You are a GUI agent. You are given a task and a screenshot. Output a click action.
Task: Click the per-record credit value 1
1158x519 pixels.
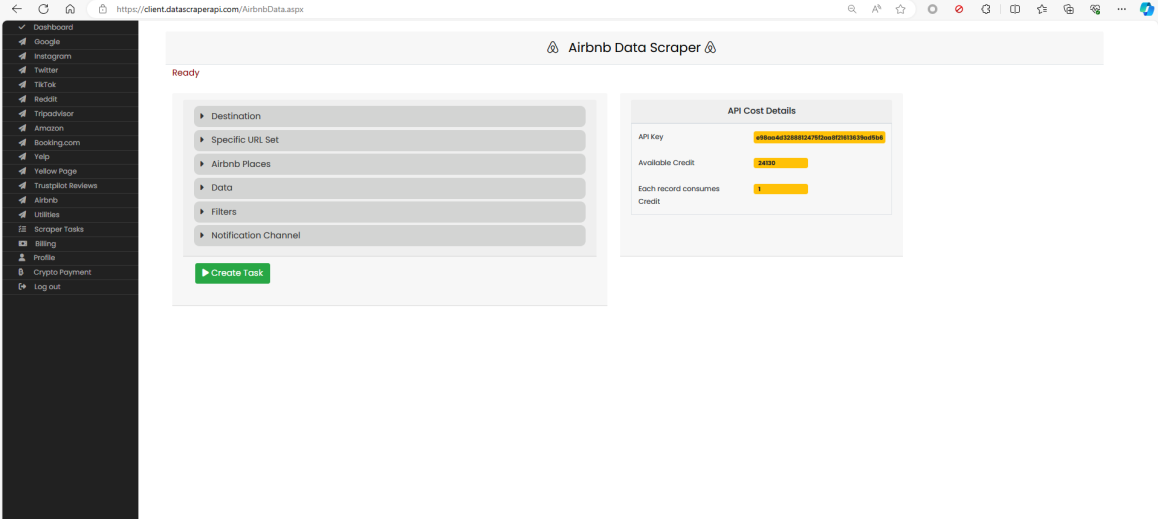781,189
